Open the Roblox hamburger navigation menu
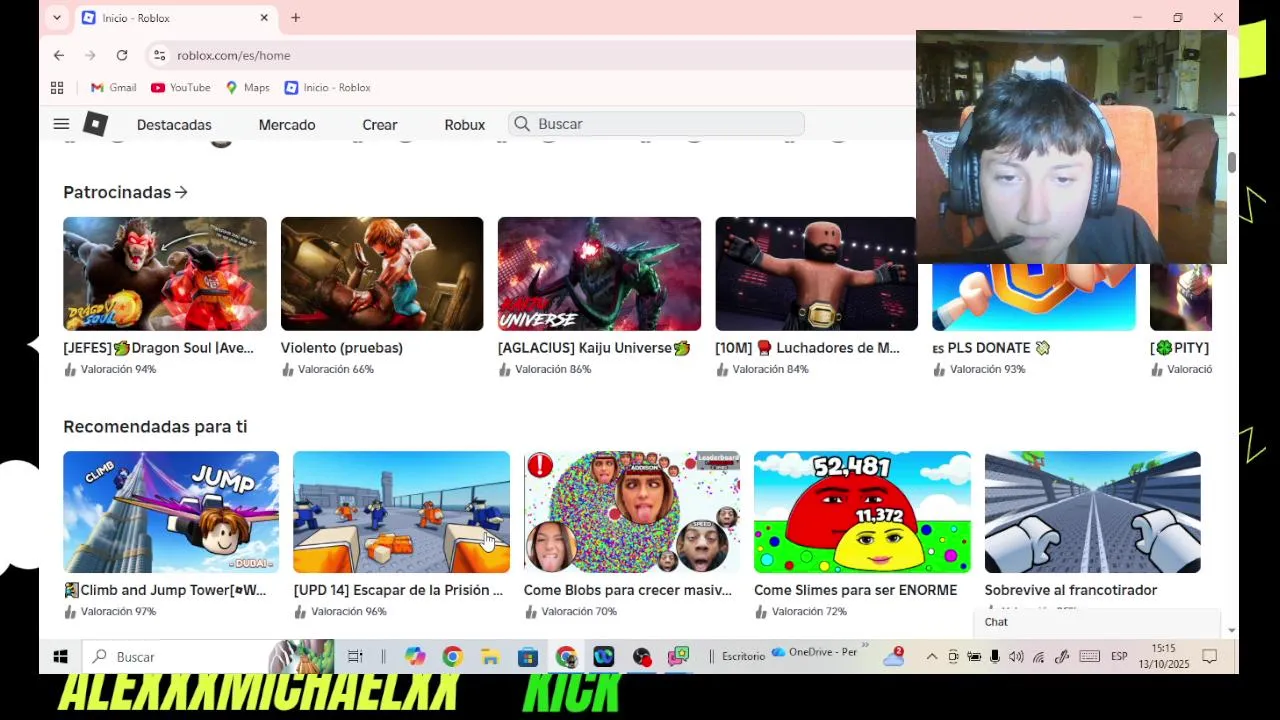 pos(61,124)
